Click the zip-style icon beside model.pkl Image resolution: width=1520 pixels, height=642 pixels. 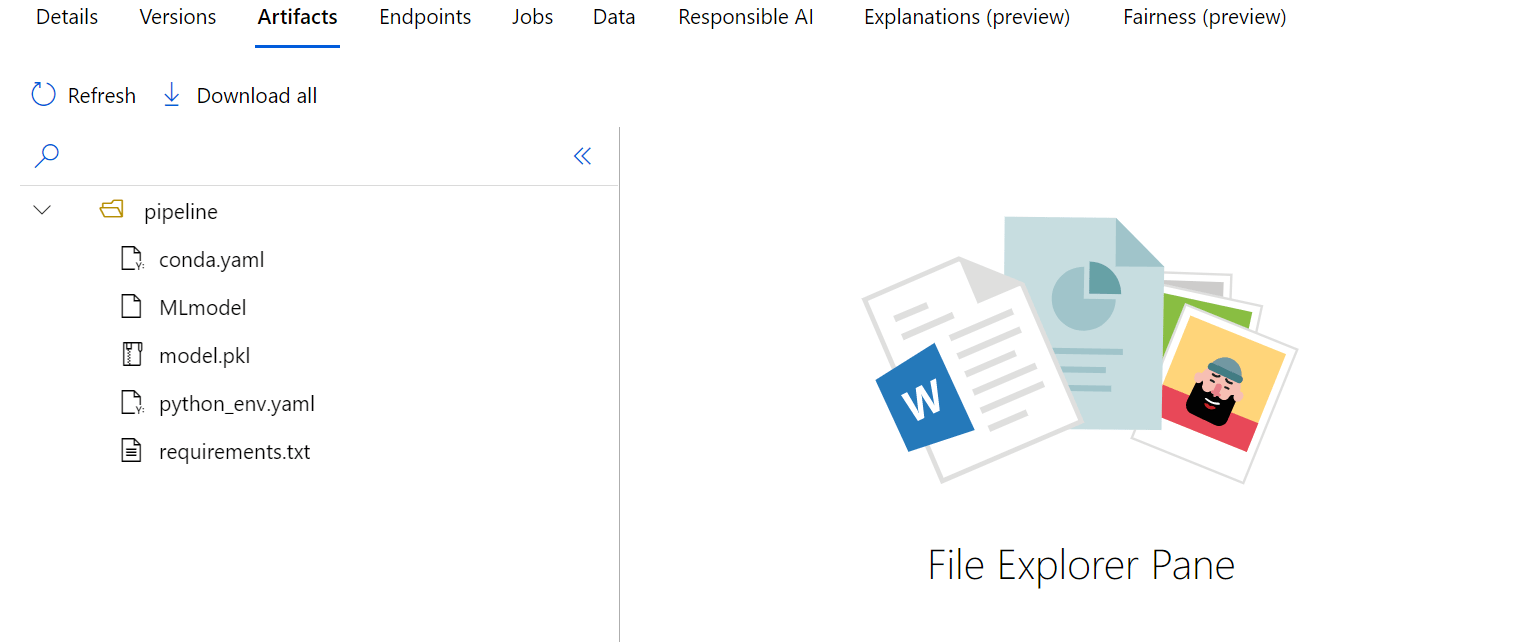pos(131,354)
